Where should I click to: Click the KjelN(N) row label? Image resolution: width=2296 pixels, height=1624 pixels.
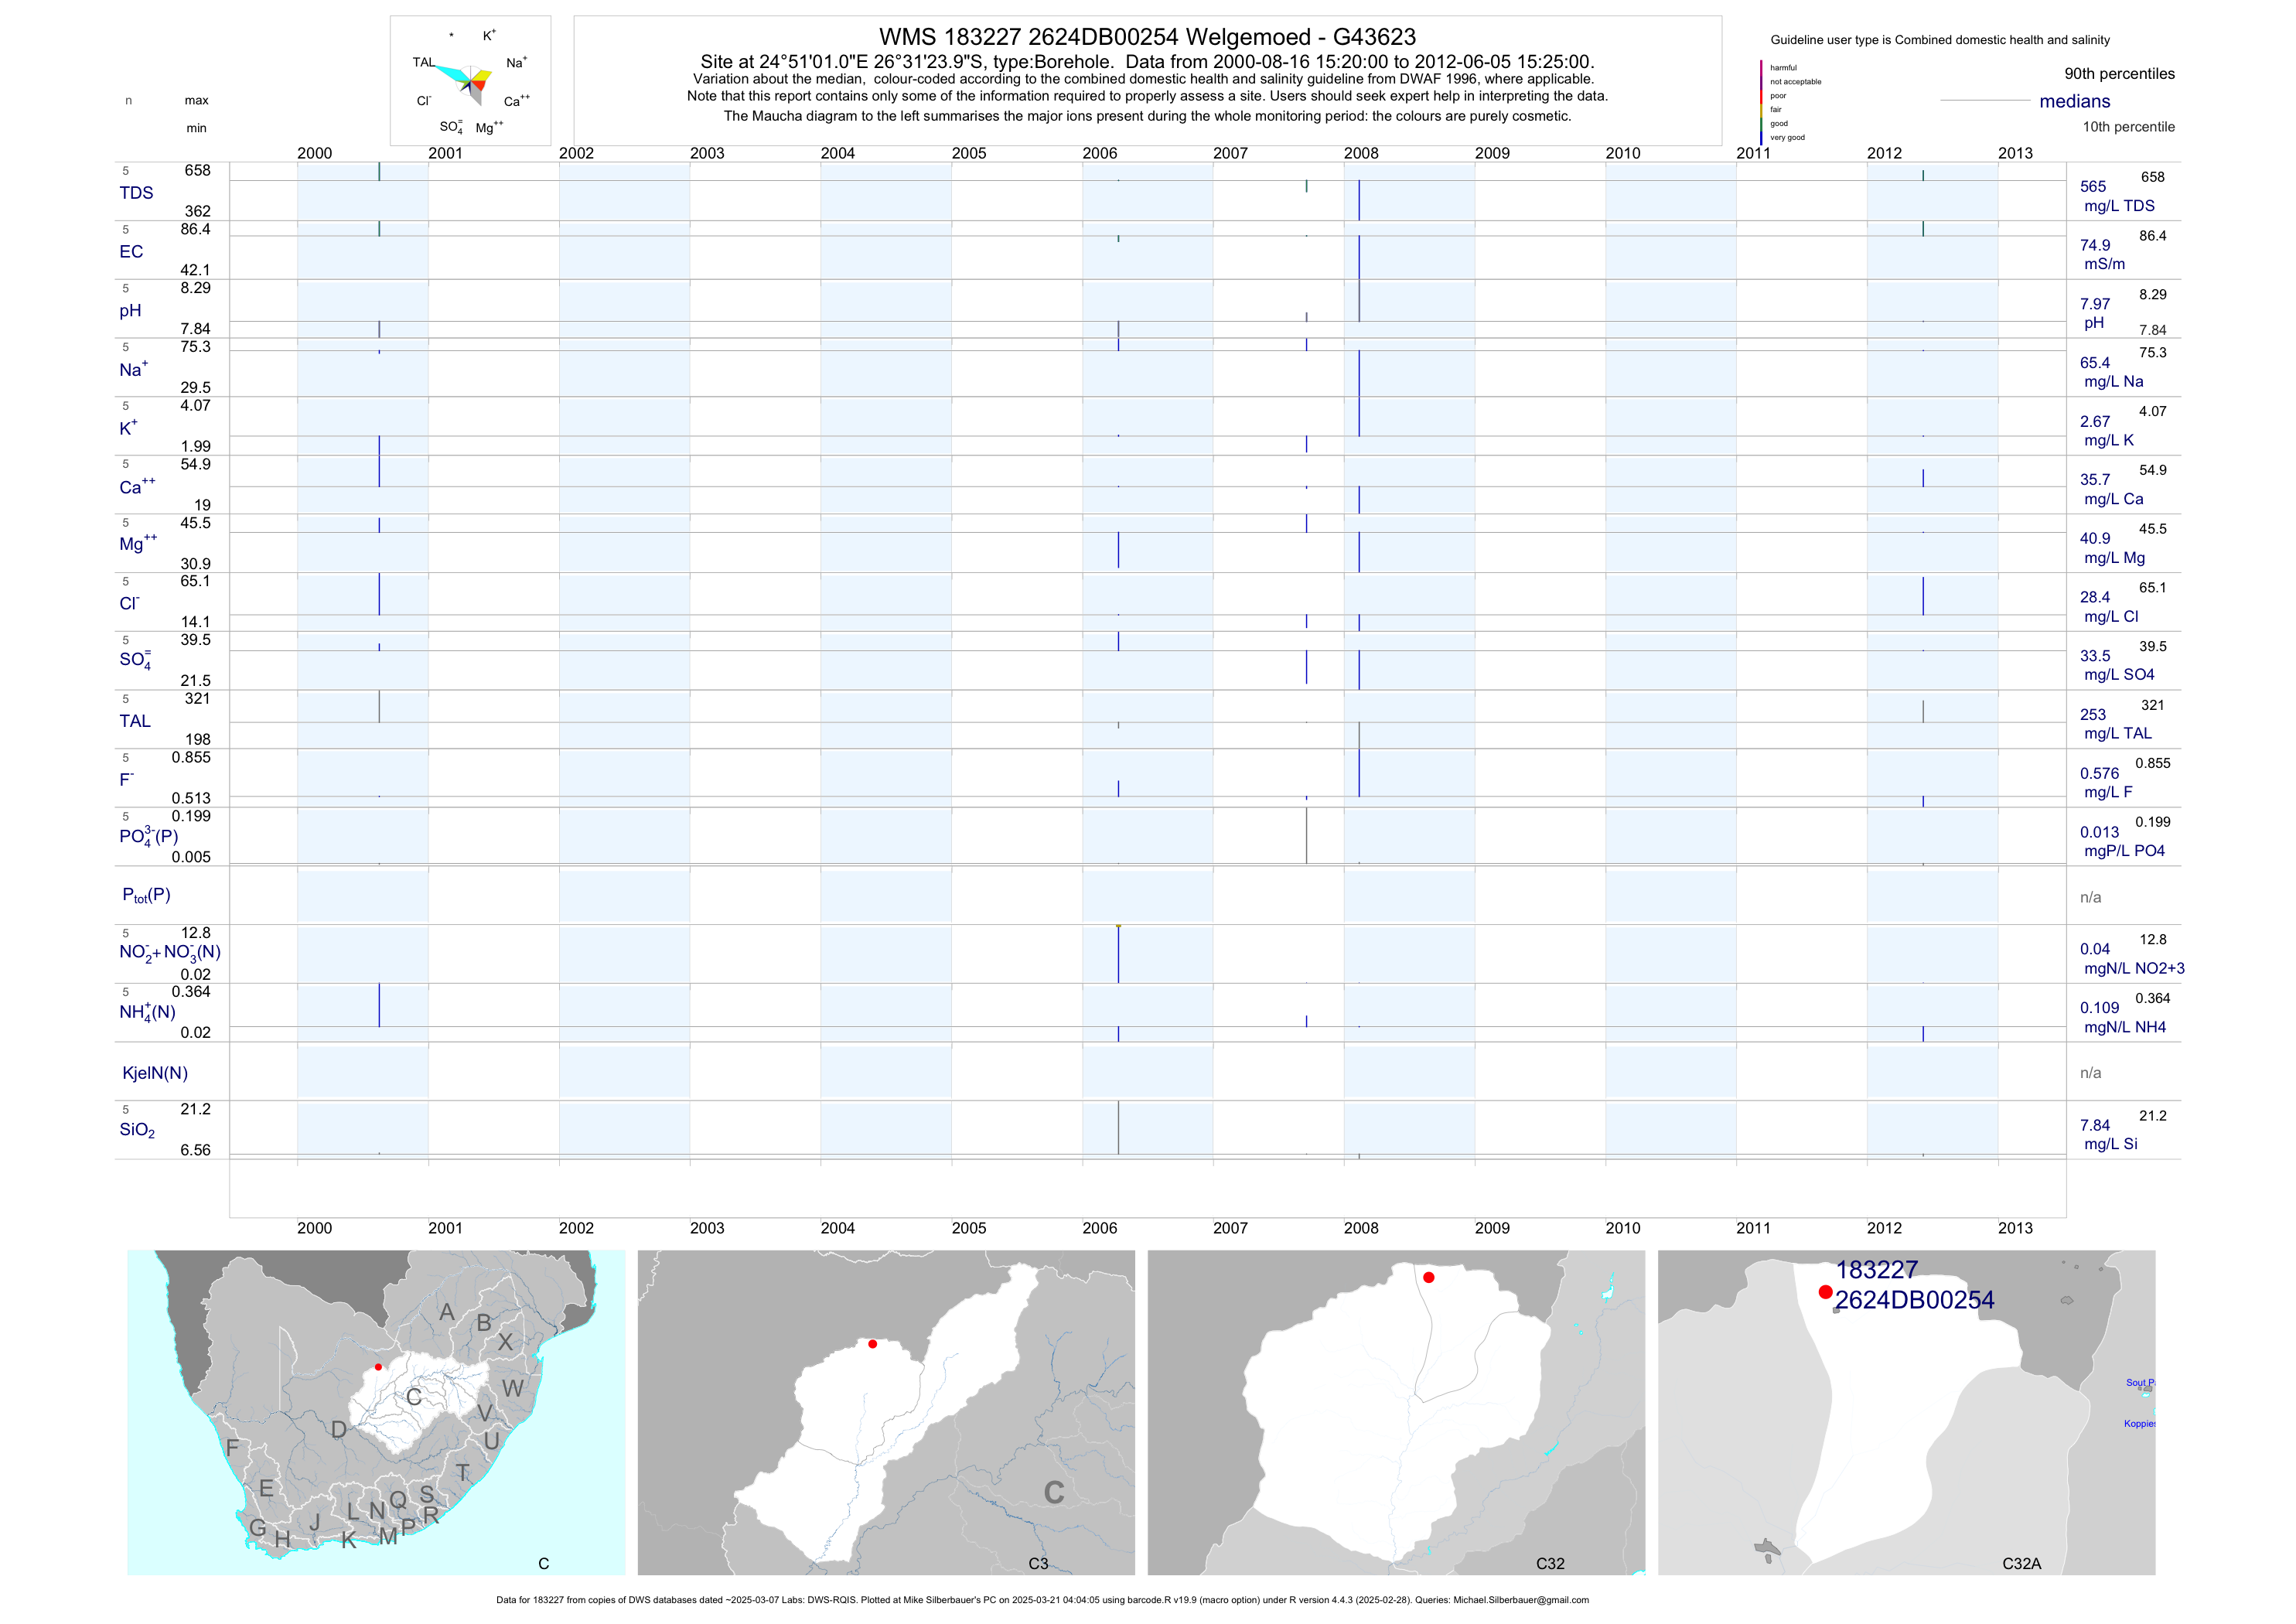[155, 1073]
